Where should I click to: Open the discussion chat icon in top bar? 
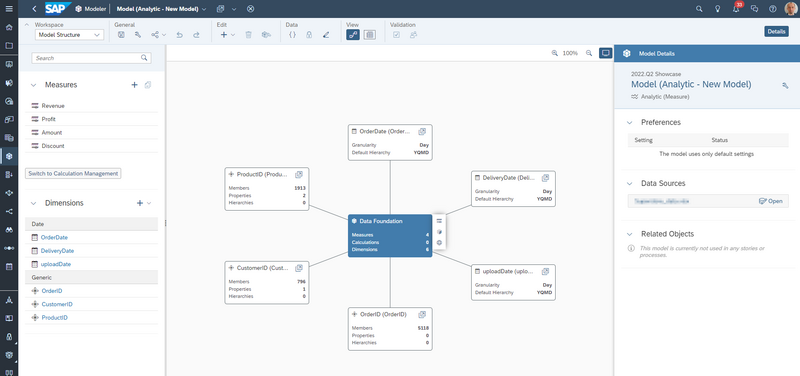(x=755, y=9)
